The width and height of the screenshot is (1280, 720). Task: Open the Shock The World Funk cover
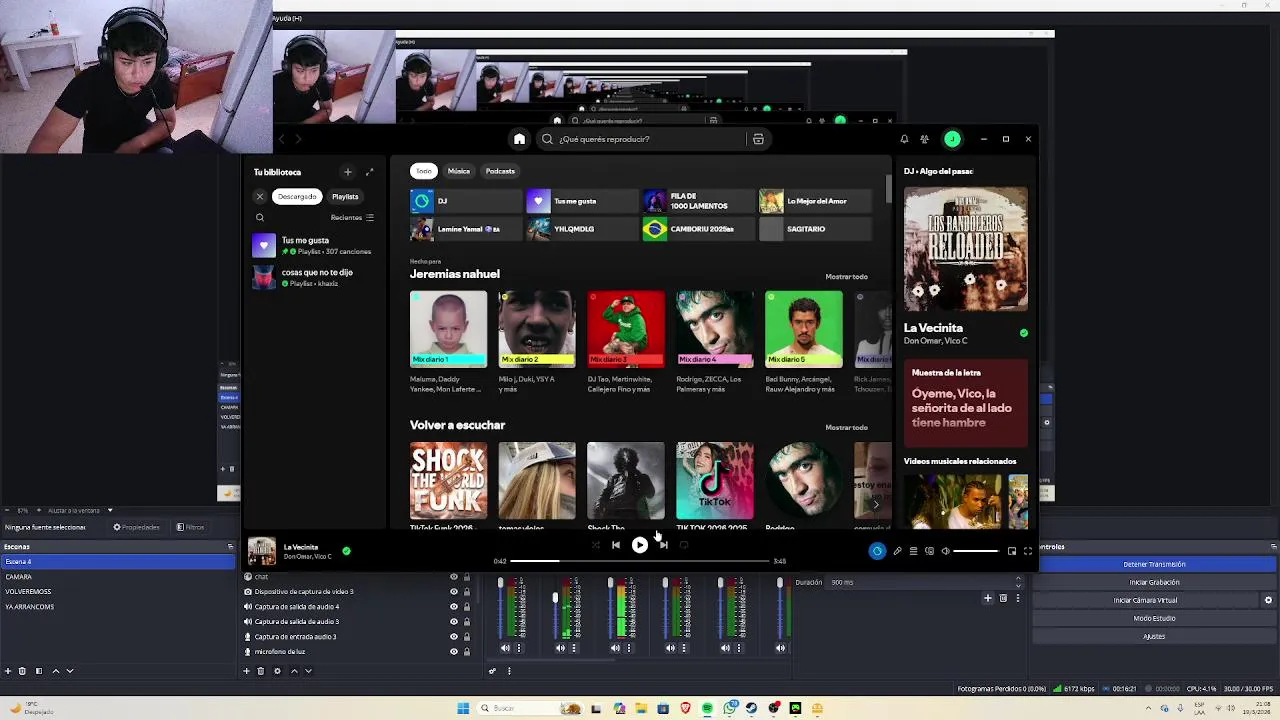(448, 481)
